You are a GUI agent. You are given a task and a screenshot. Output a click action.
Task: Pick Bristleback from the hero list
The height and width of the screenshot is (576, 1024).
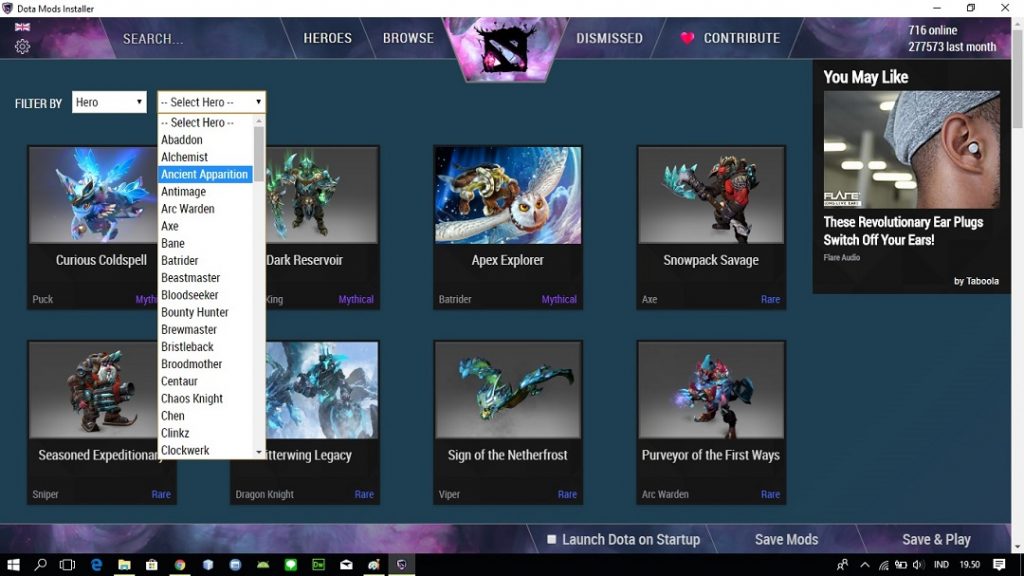pos(205,347)
